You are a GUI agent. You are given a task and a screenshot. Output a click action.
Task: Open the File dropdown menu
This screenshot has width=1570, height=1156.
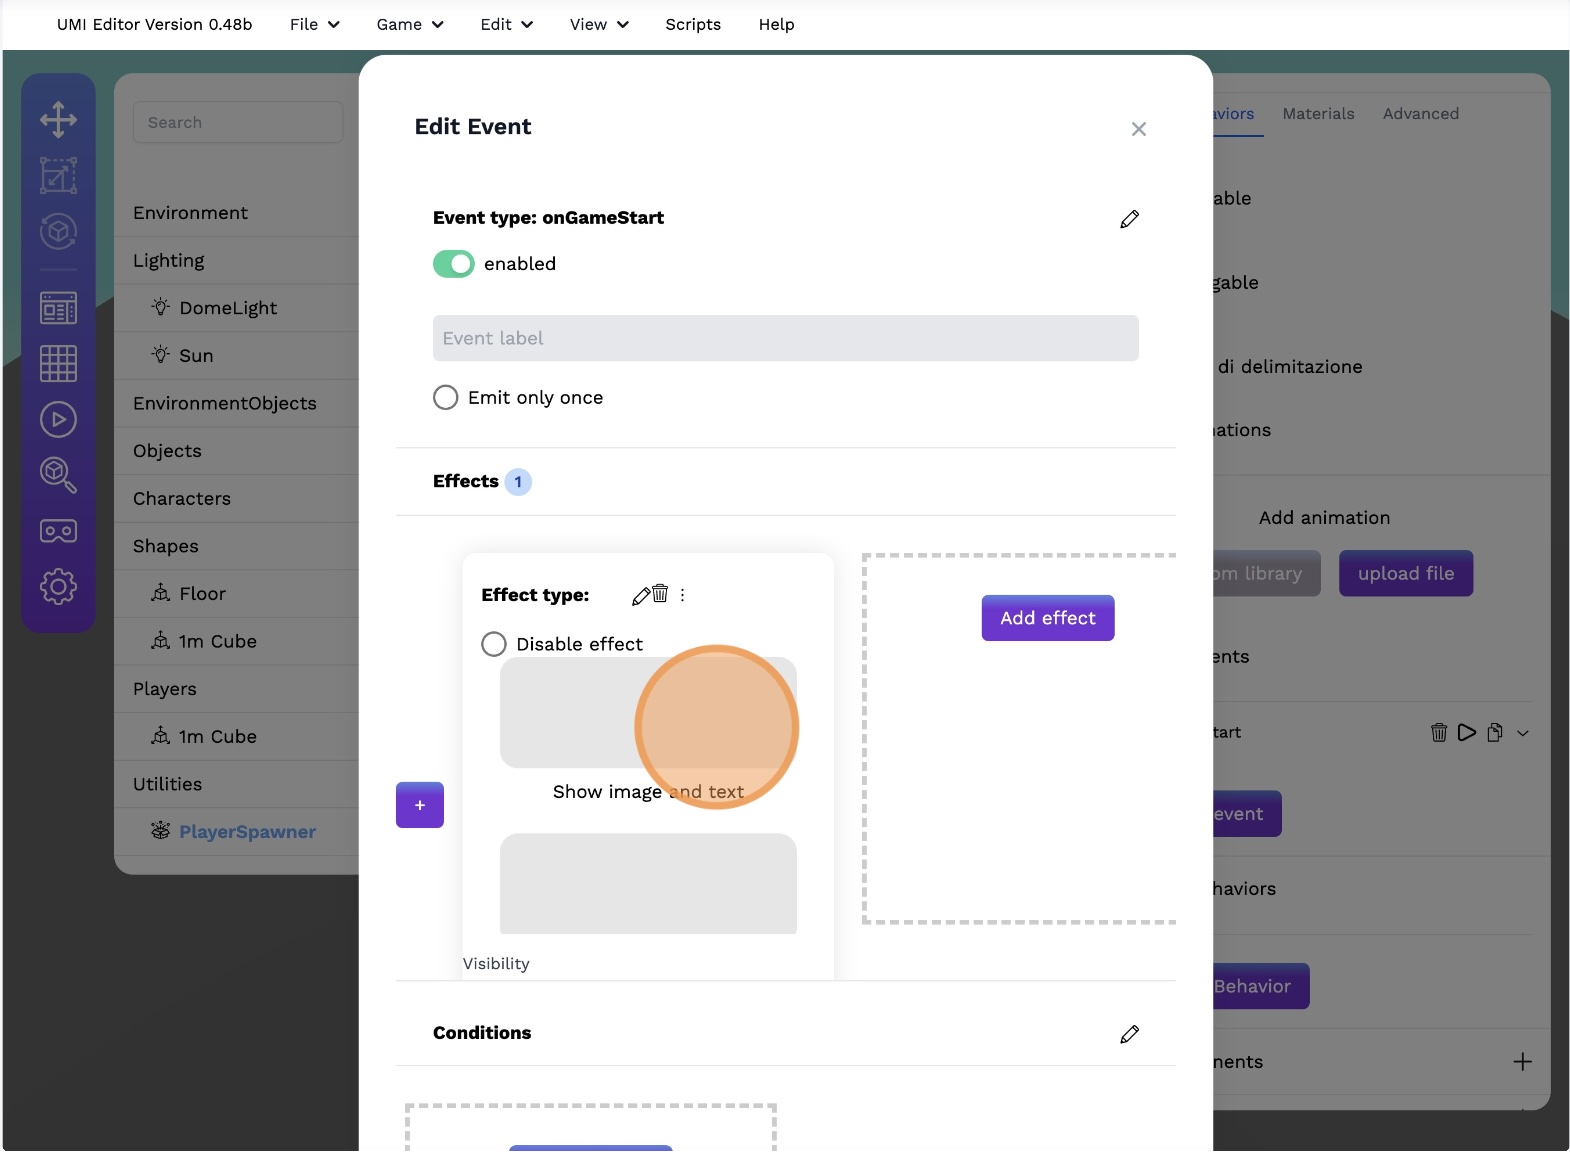coord(314,24)
